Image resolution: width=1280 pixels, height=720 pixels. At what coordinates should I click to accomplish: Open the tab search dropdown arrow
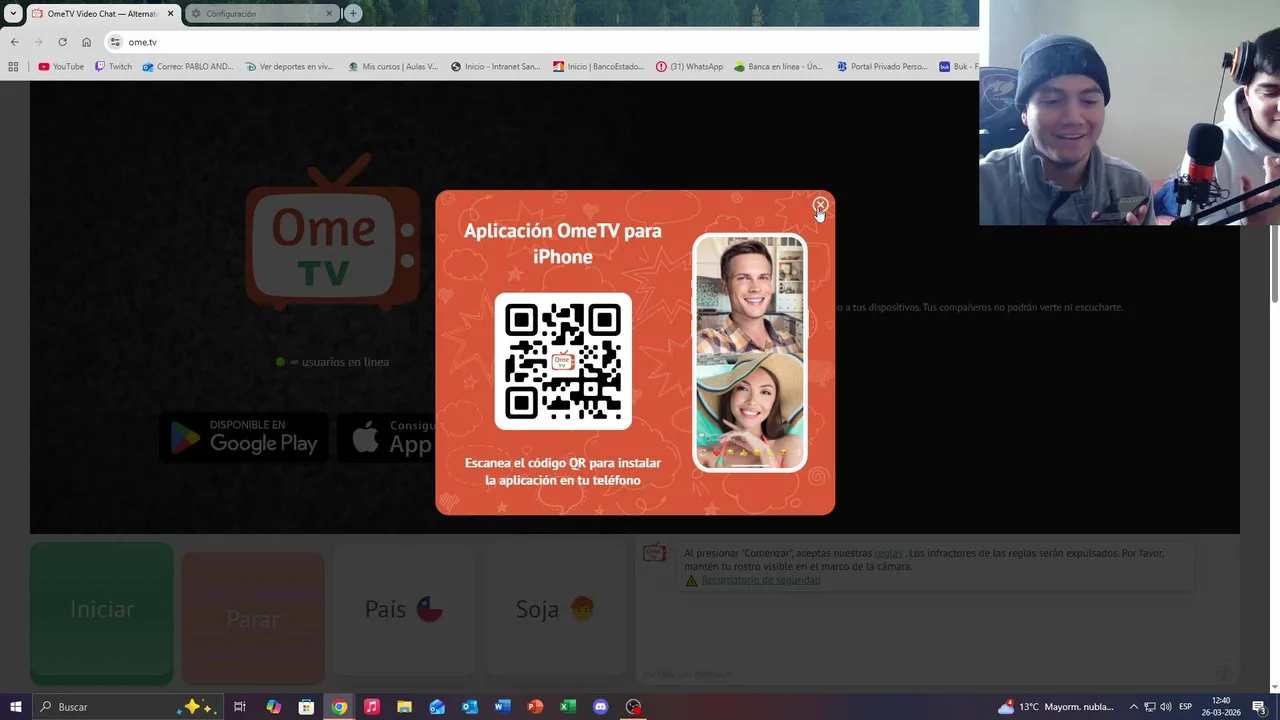(x=12, y=14)
